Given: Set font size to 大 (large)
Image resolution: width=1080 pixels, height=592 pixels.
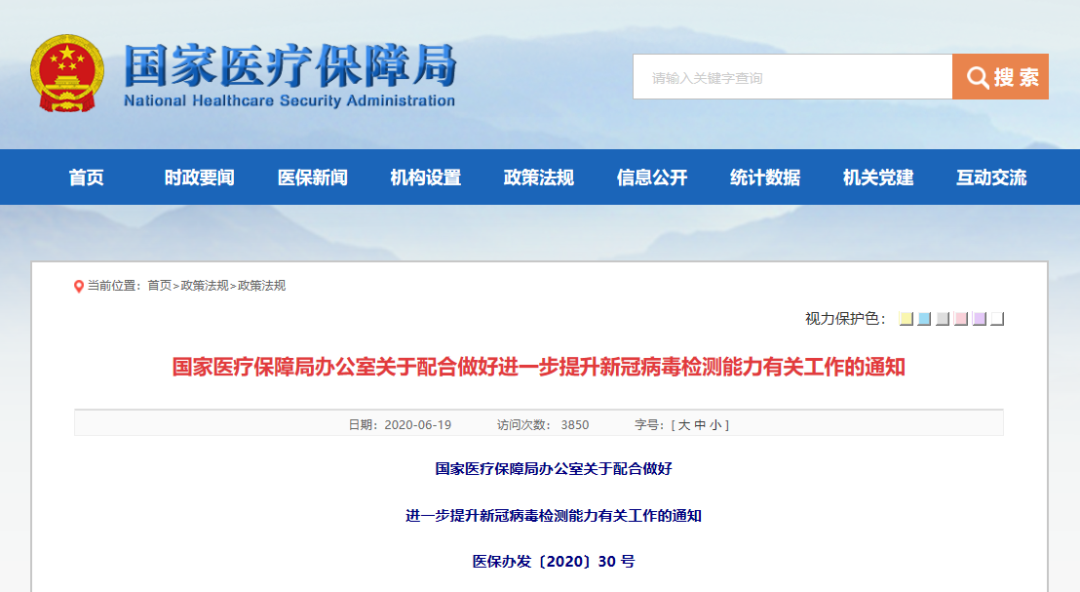Looking at the screenshot, I should point(684,425).
